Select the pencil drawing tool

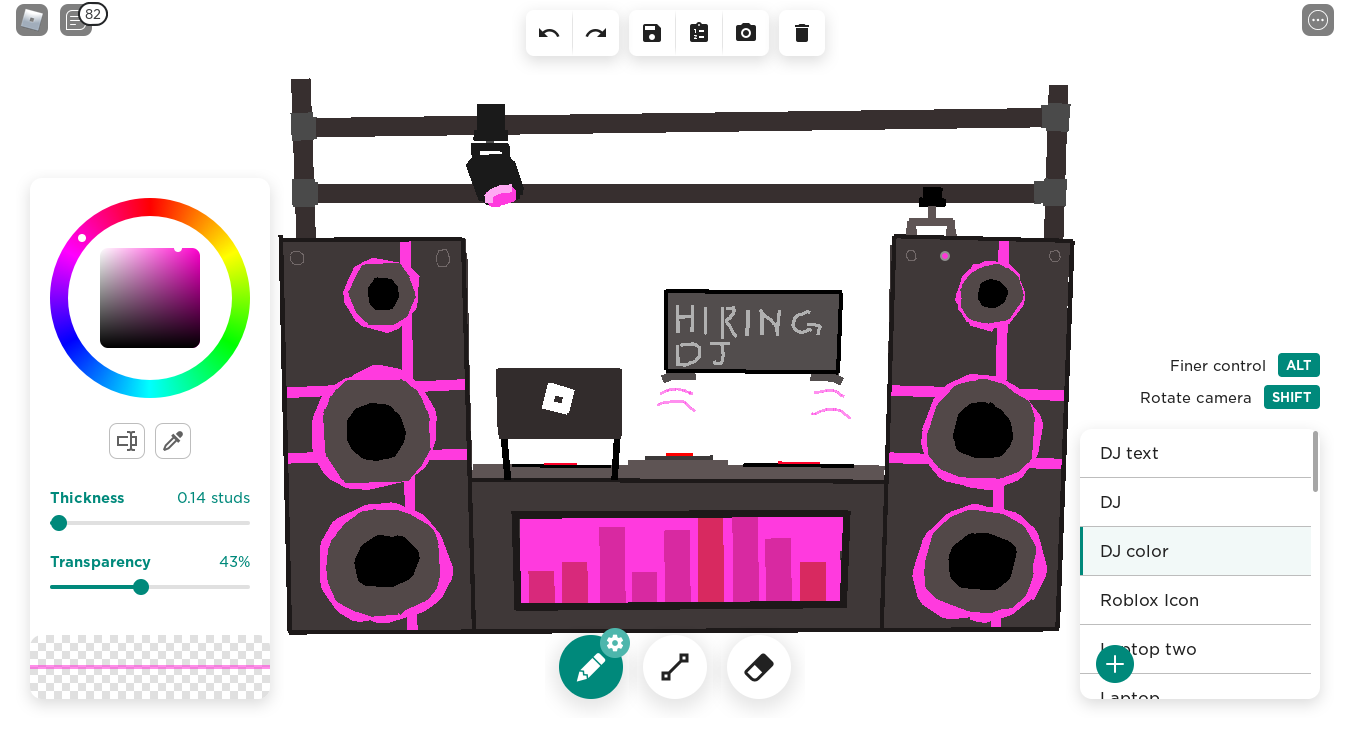[590, 666]
